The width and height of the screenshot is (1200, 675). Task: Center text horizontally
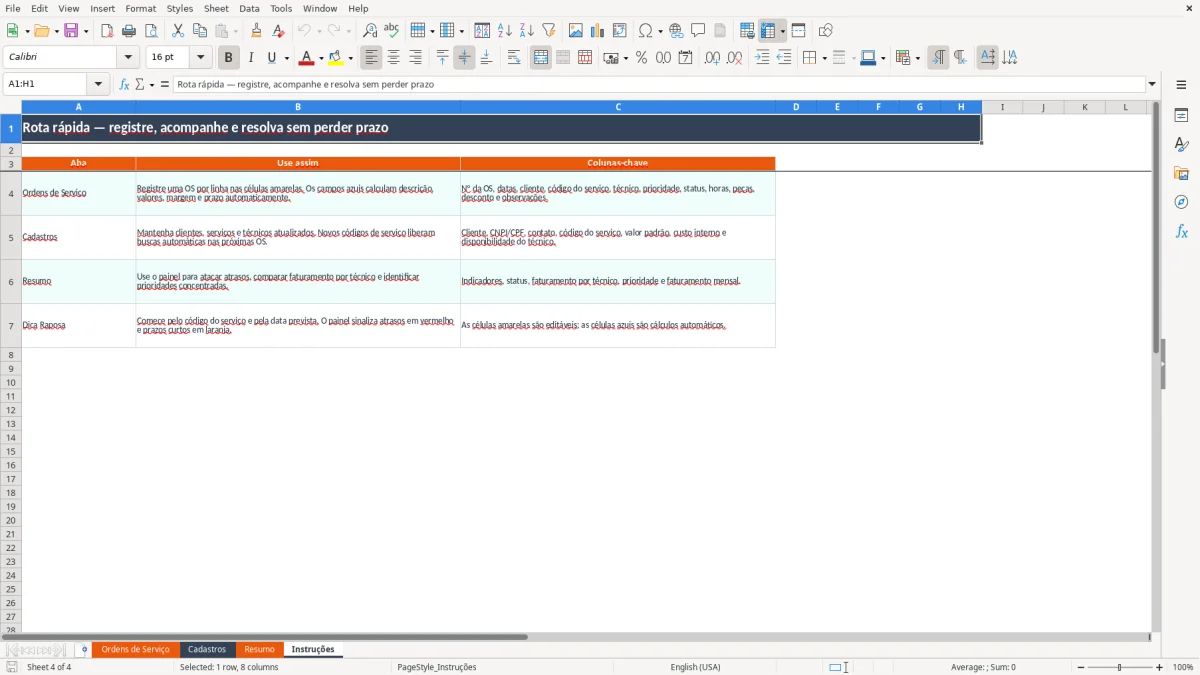(394, 58)
